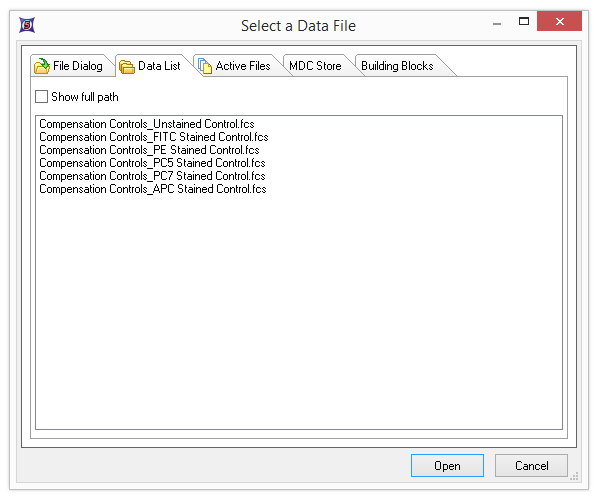Image resolution: width=601 pixels, height=503 pixels.
Task: Select the APC Stained Control.fcs file
Action: pos(152,189)
